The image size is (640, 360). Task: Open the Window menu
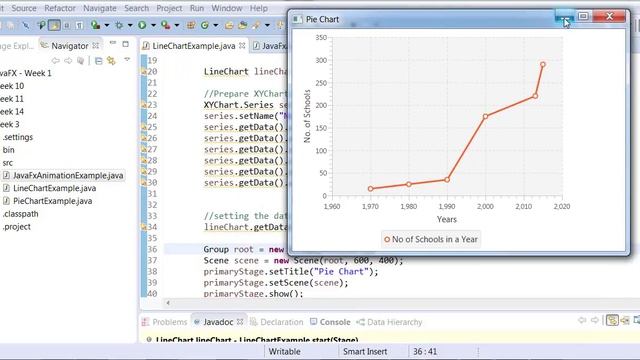click(227, 8)
